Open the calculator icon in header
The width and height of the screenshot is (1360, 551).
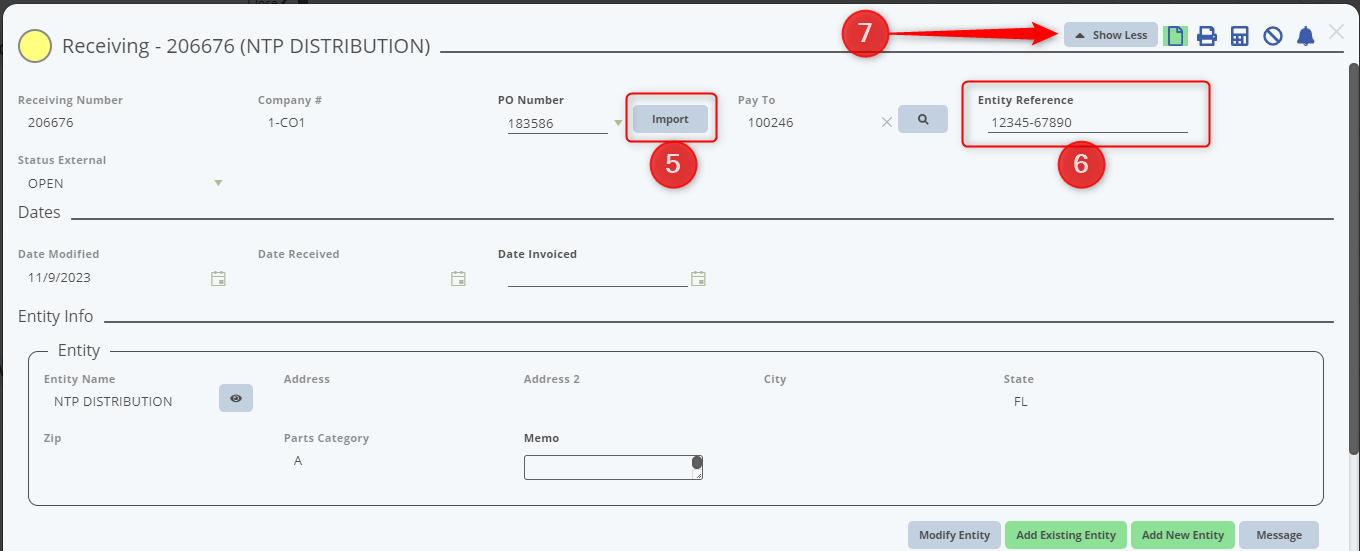[1240, 36]
